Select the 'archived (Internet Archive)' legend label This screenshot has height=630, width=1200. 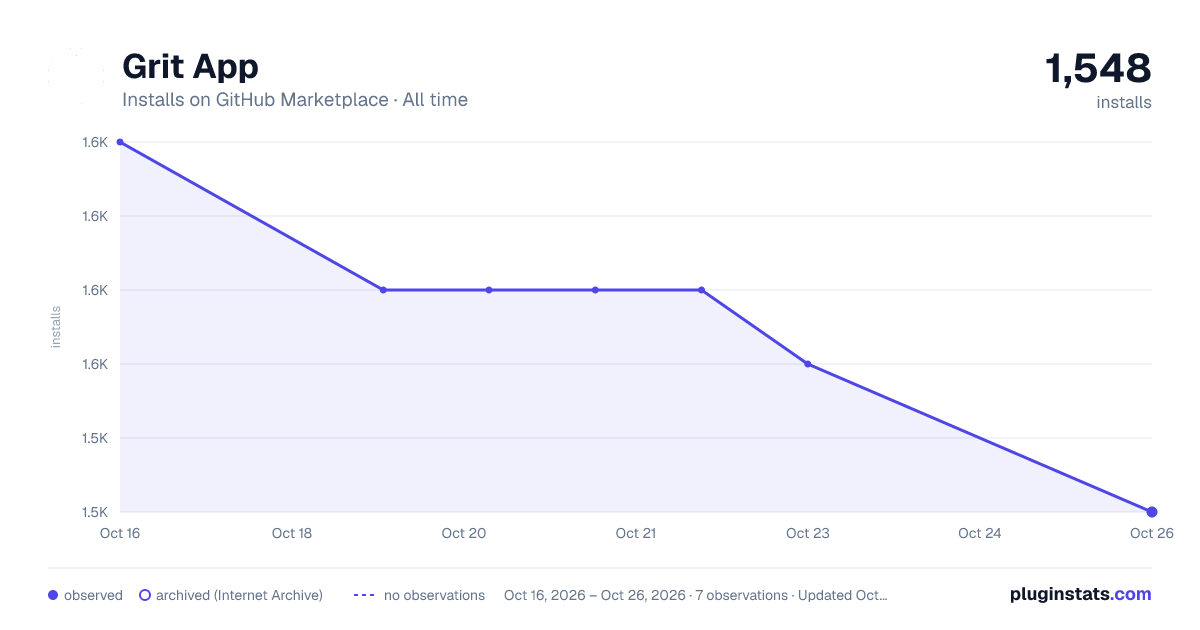click(x=239, y=595)
